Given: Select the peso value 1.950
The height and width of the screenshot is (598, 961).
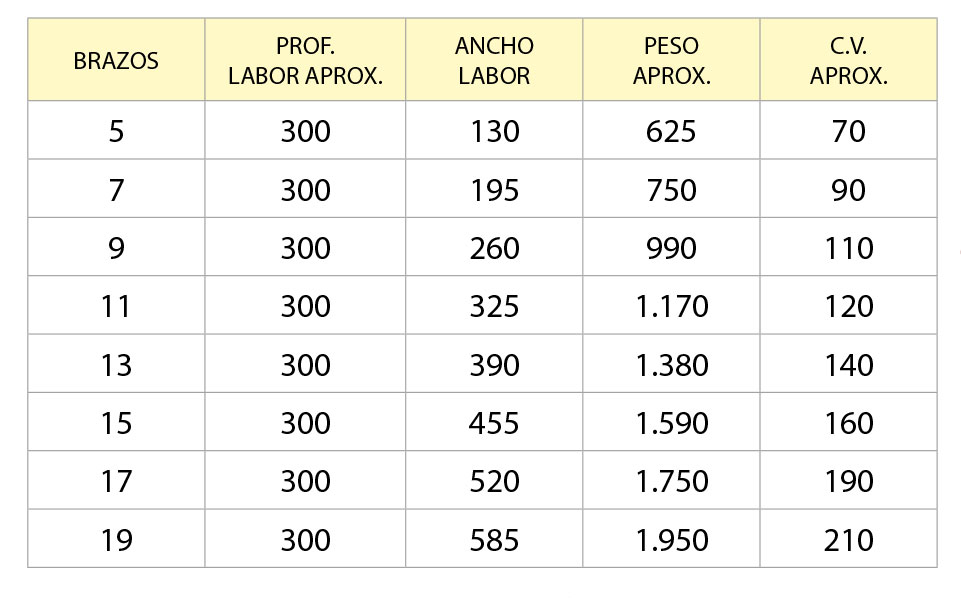Looking at the screenshot, I should [x=672, y=540].
